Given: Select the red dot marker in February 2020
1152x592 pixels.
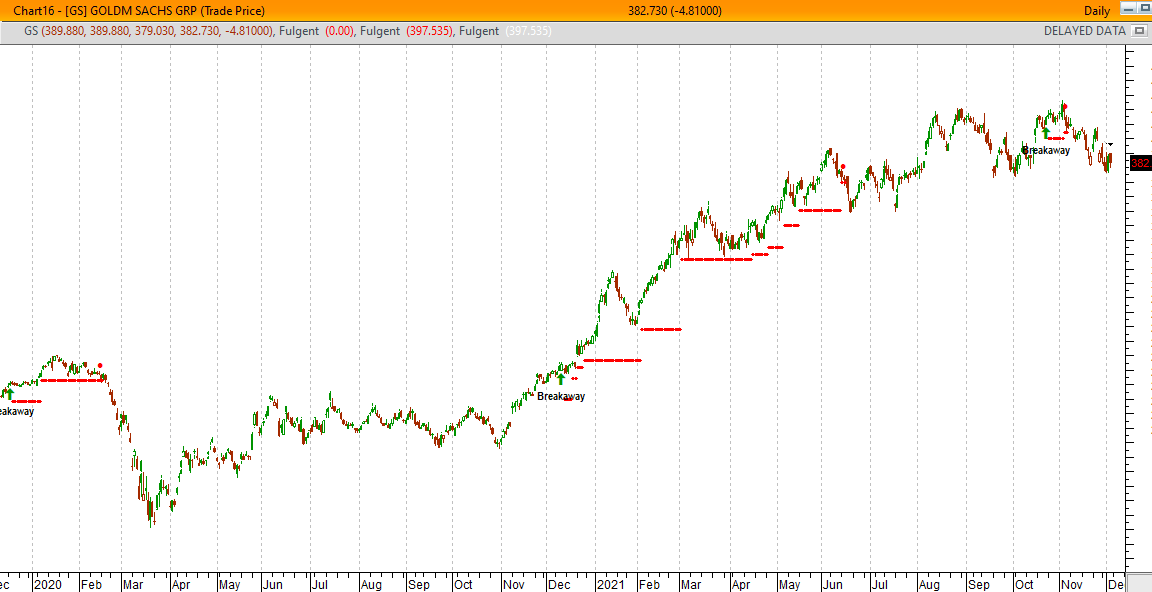Looking at the screenshot, I should (x=100, y=365).
